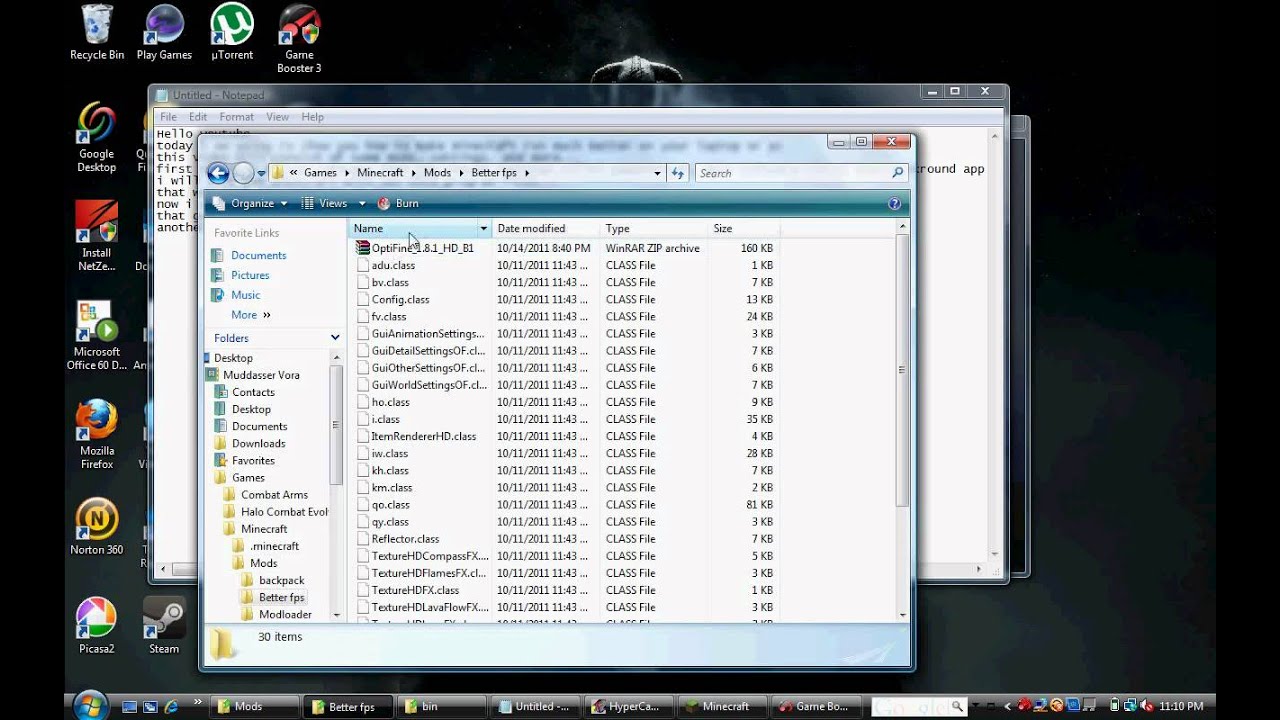Launch the µTorrent desktop icon
This screenshot has width=1280, height=720.
click(232, 32)
